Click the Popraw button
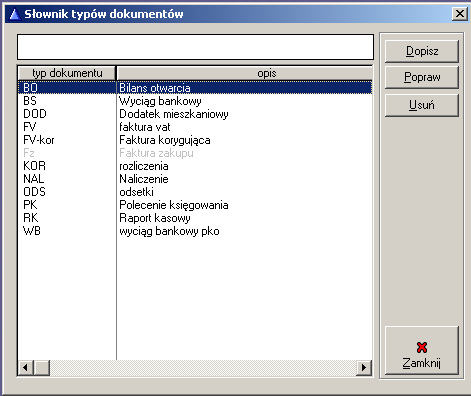This screenshot has width=471, height=396. 422,77
